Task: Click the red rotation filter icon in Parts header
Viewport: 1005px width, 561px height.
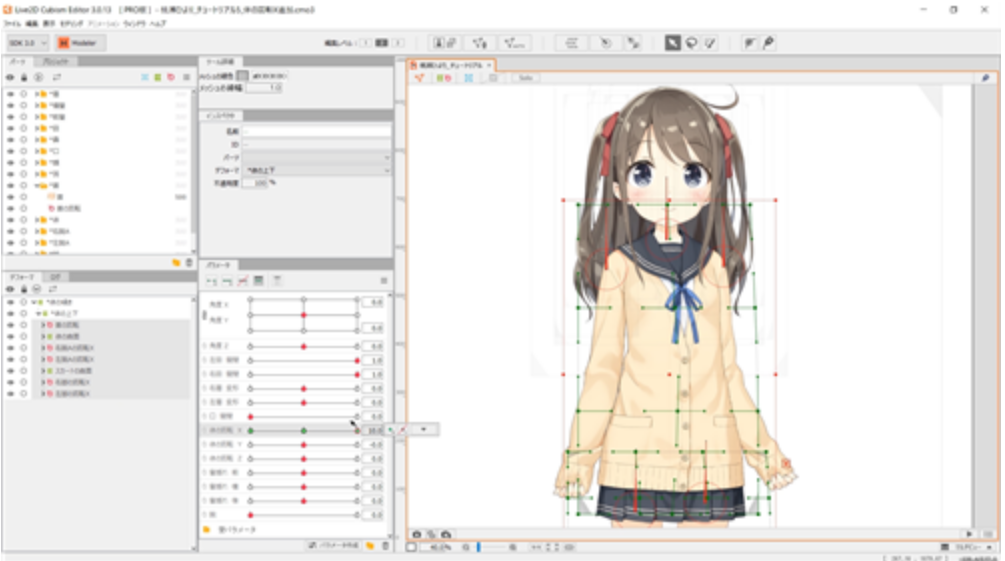Action: point(171,77)
